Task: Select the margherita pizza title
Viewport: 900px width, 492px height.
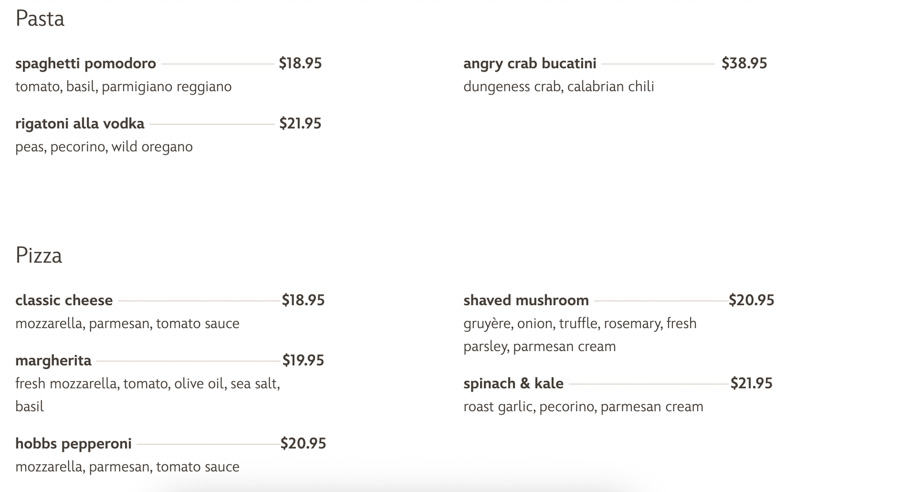Action: (53, 360)
